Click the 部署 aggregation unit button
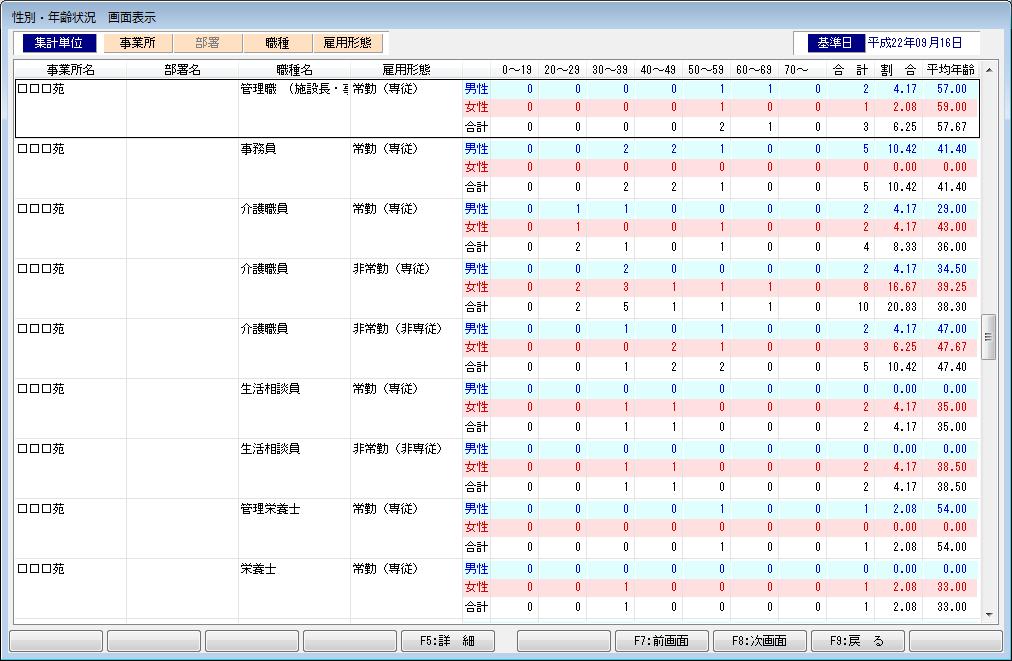Screen dimensions: 1012x661 208,43
